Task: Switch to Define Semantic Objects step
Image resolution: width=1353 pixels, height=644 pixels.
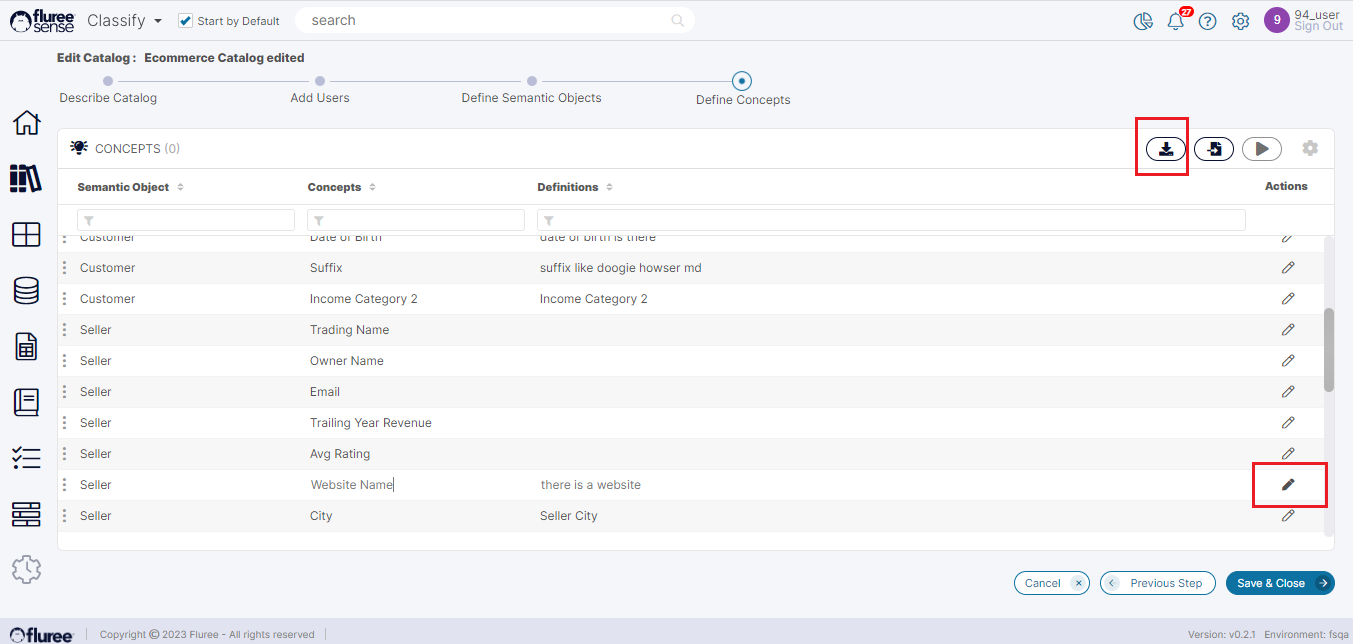Action: 532,82
